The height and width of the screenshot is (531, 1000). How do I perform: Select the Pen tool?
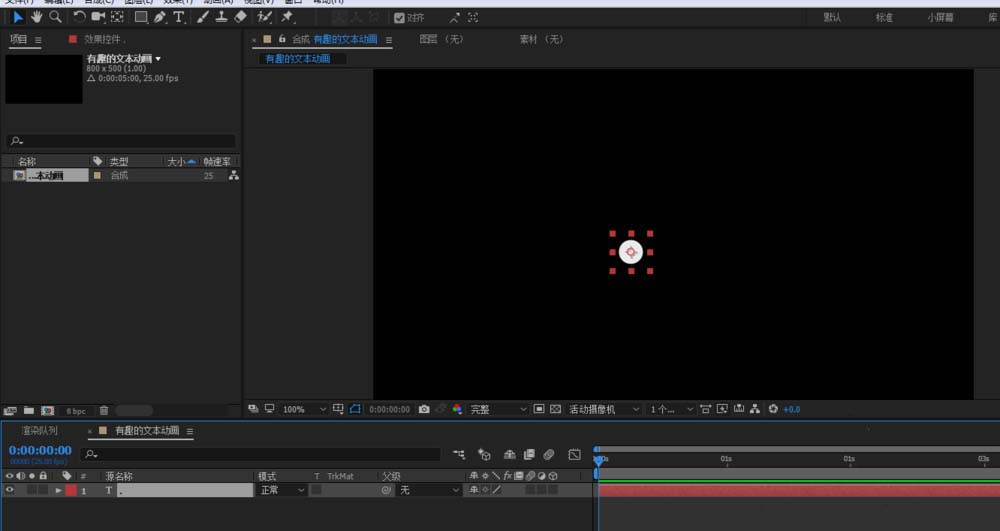pyautogui.click(x=160, y=17)
